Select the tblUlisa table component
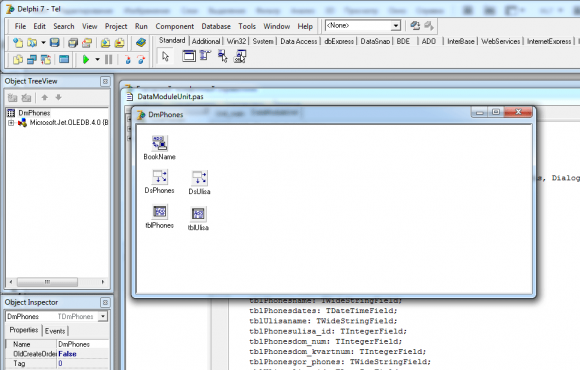The height and width of the screenshot is (370, 580). coord(198,219)
